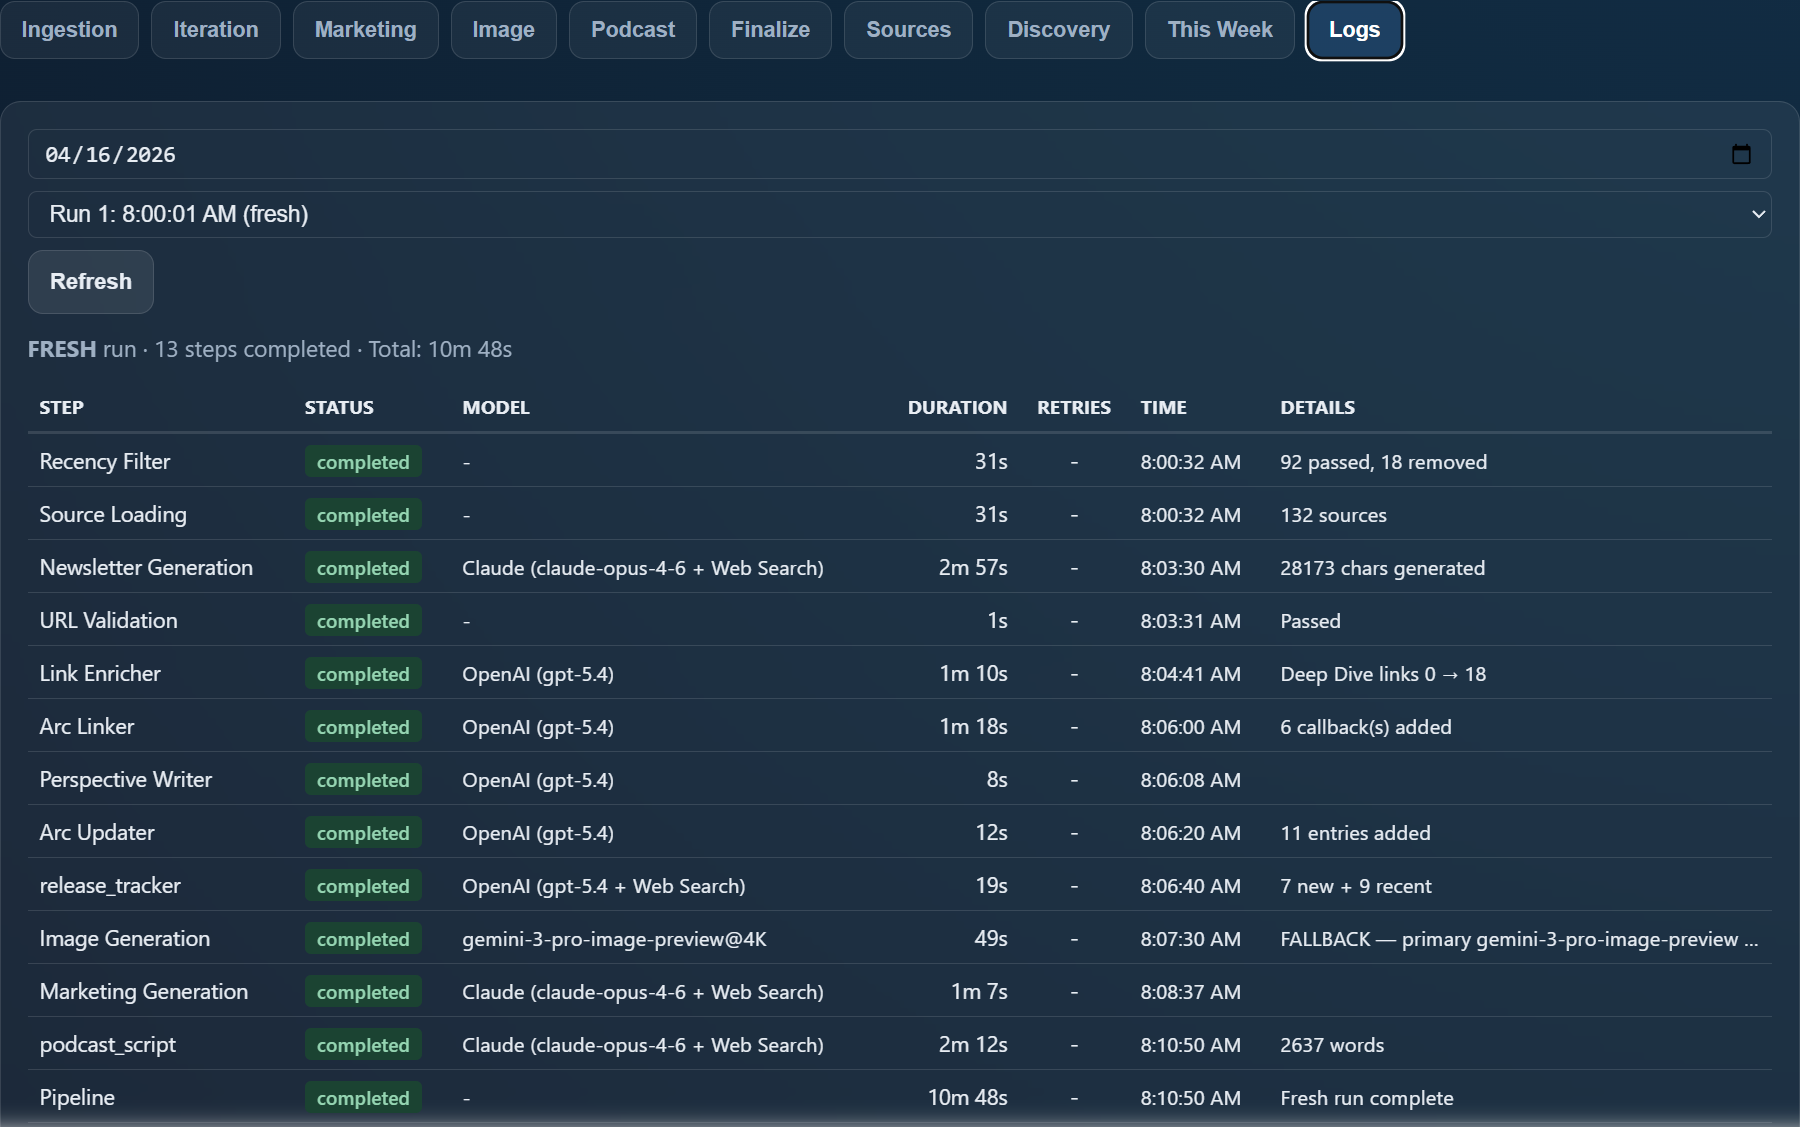Image resolution: width=1800 pixels, height=1127 pixels.
Task: Click the release_tracker step name
Action: tap(110, 885)
